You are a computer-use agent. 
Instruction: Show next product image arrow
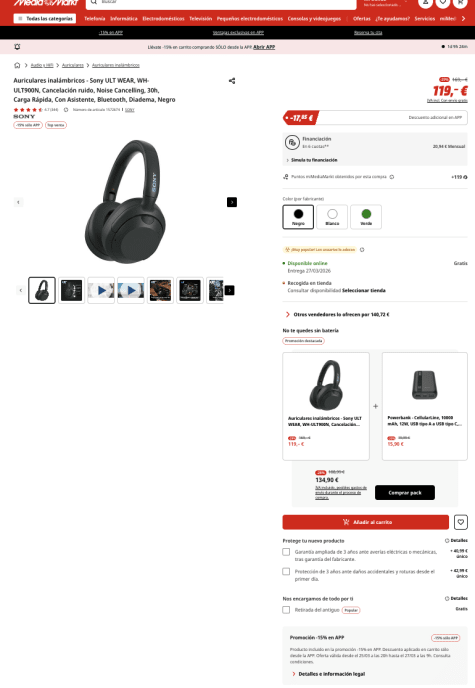point(232,202)
